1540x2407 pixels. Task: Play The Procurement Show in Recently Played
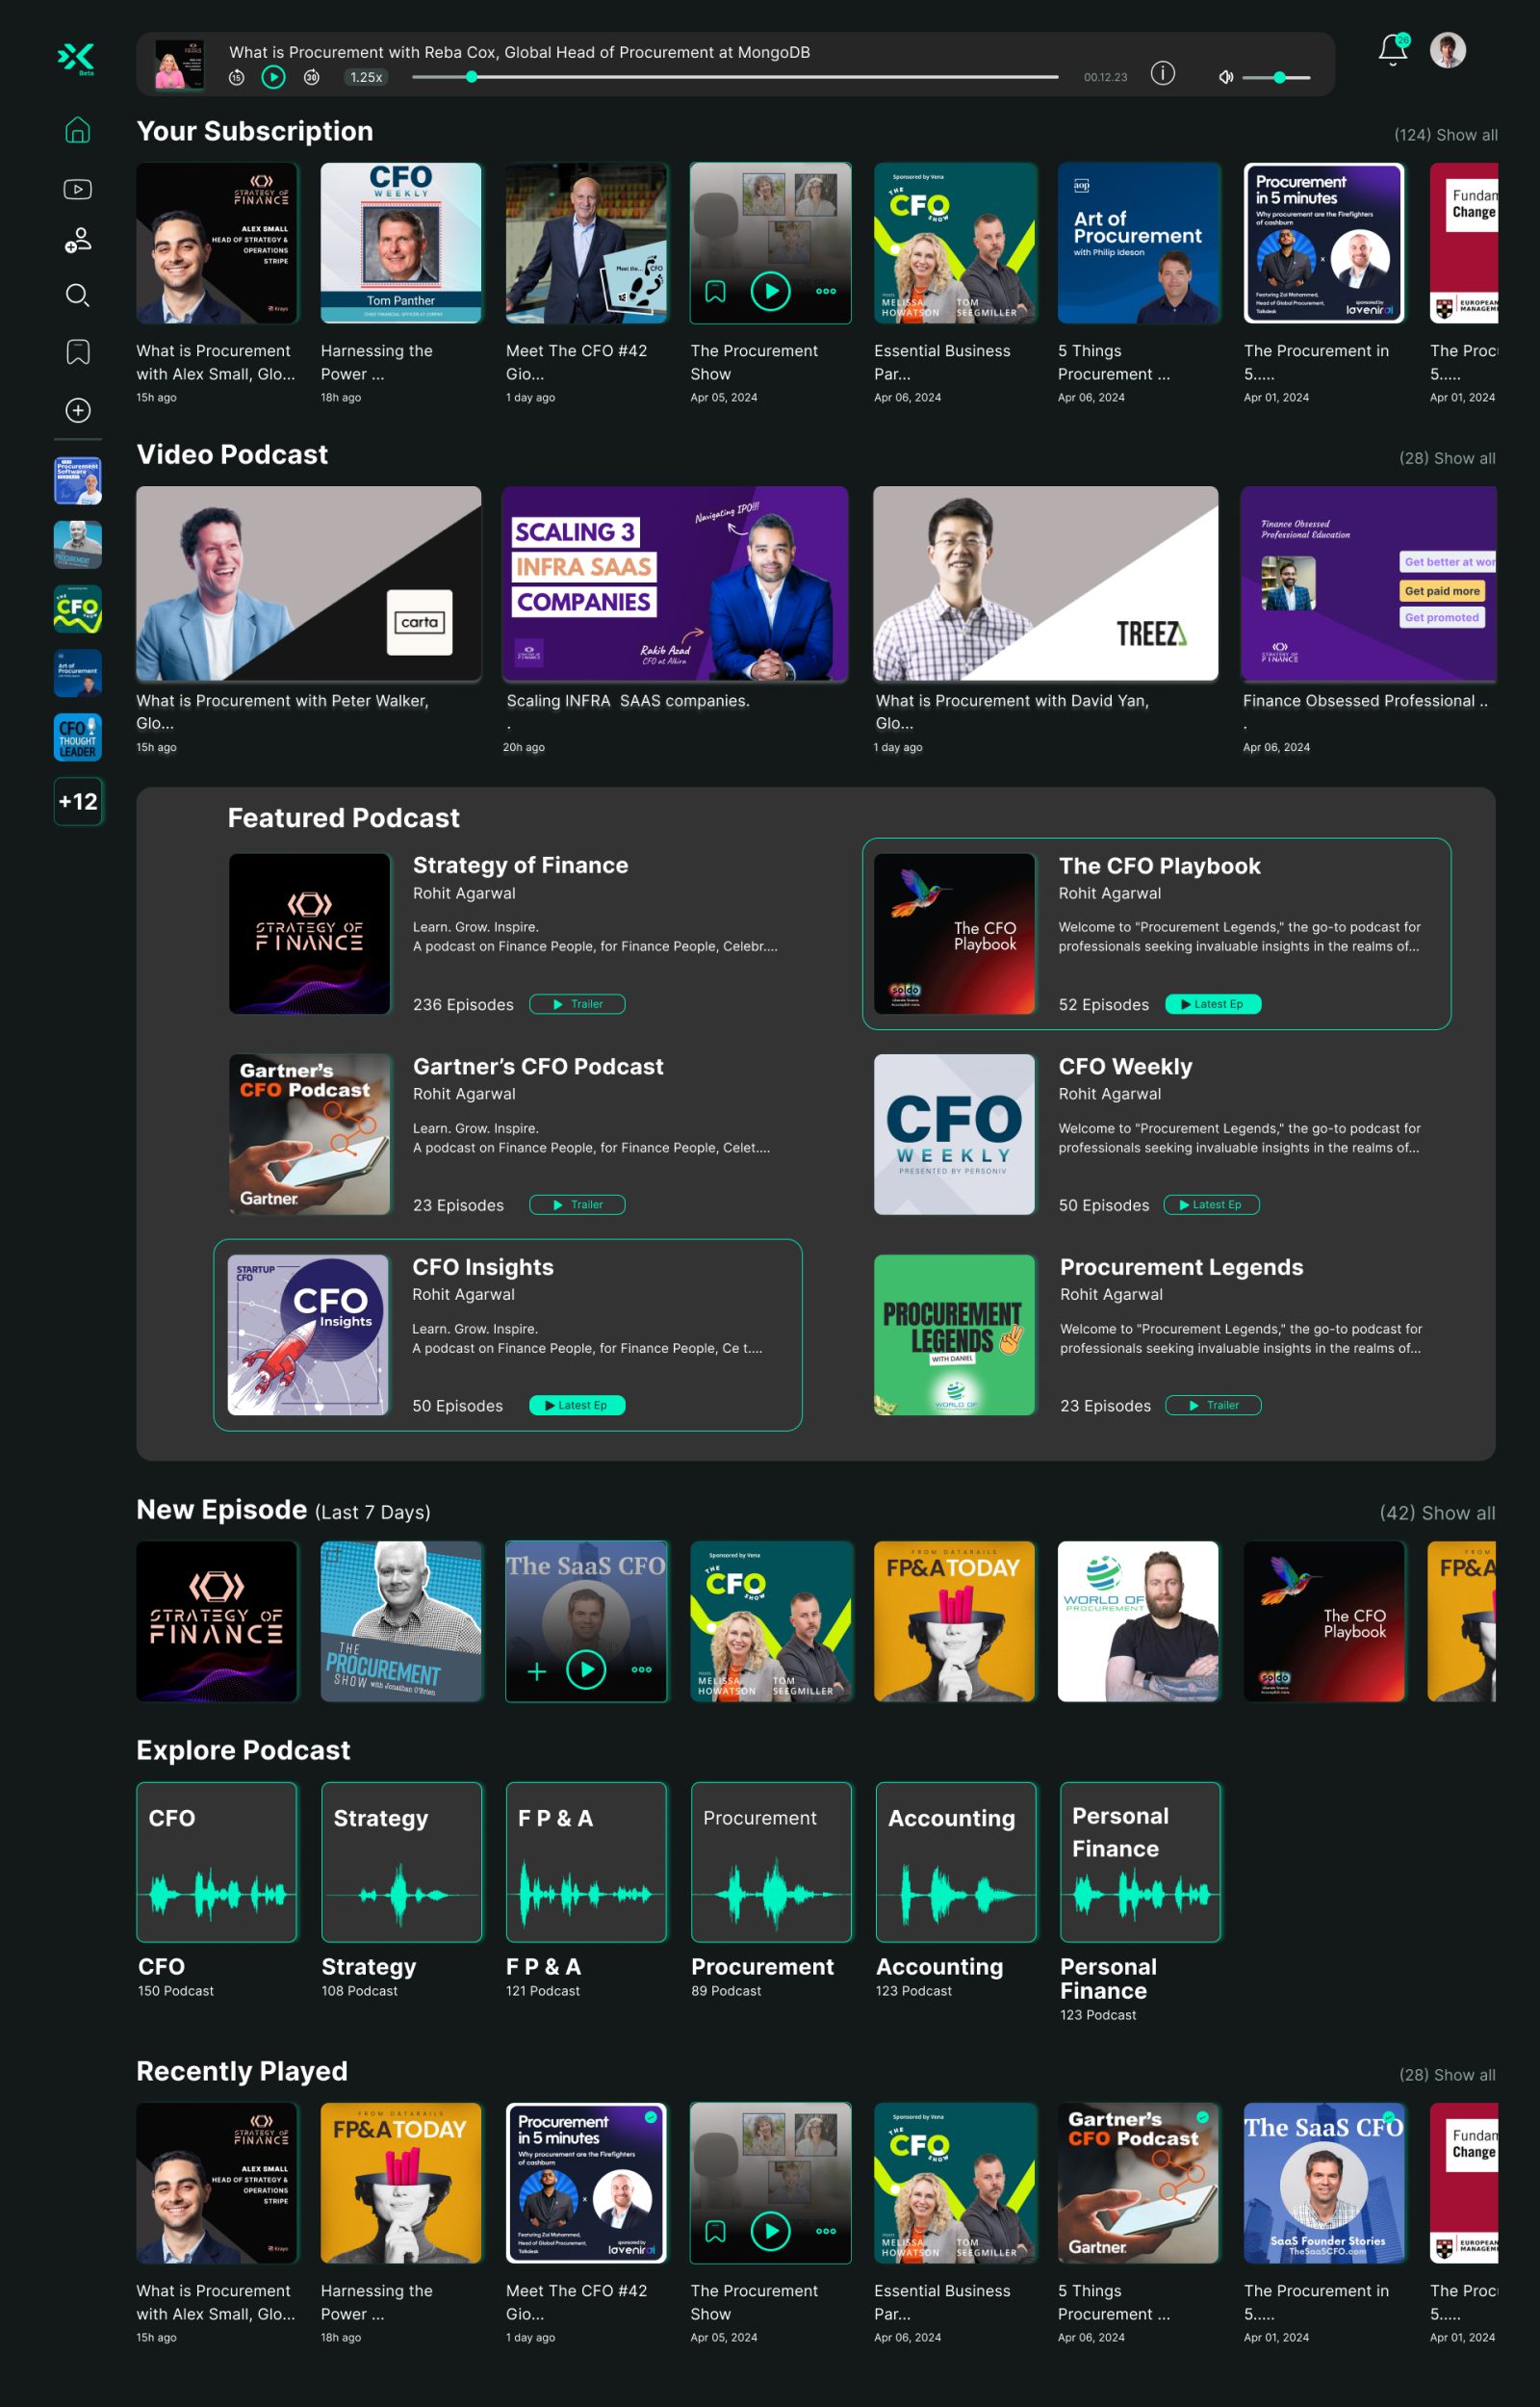point(770,2231)
